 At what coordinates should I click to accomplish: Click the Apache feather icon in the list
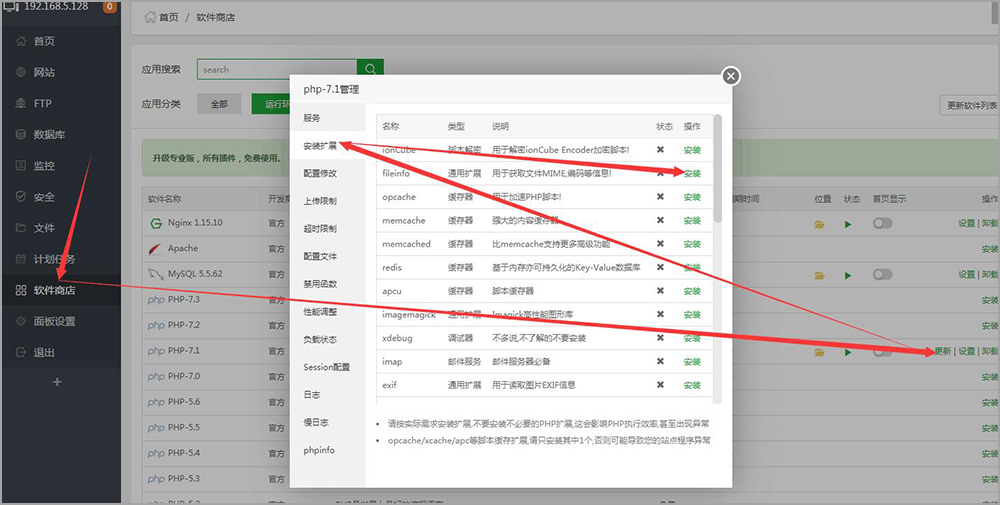coord(155,249)
